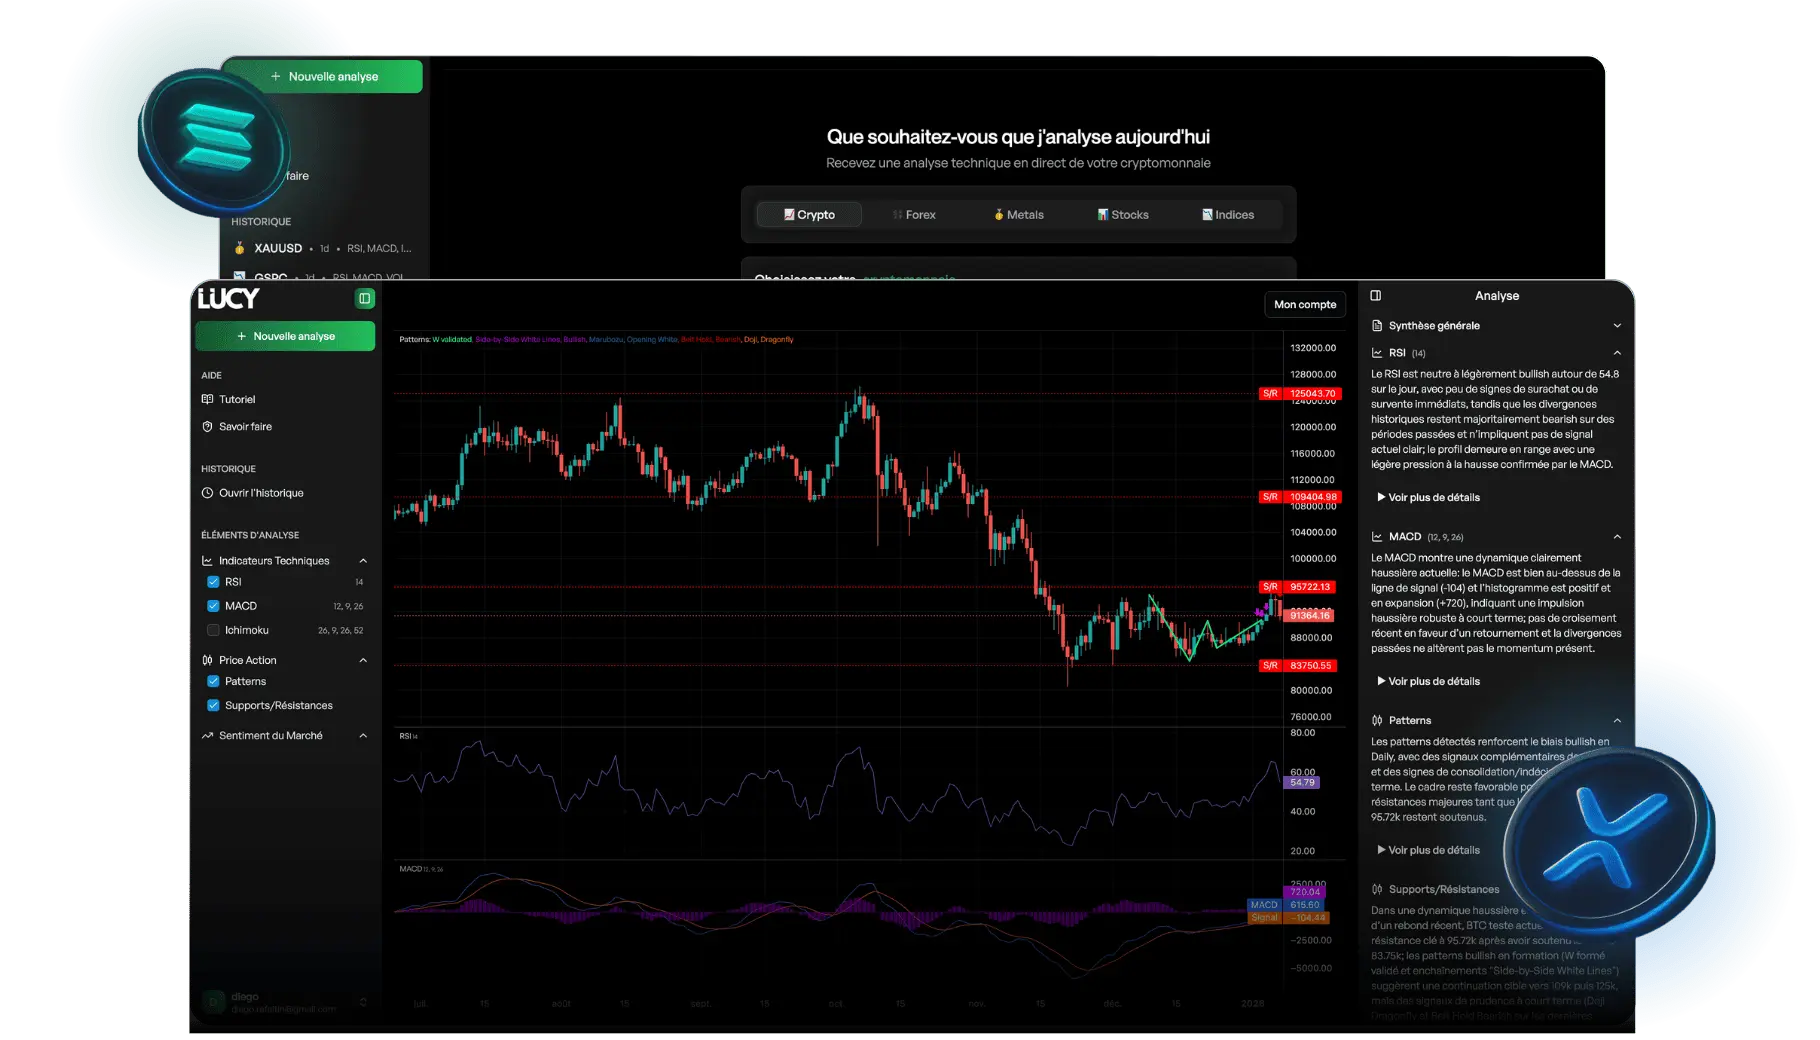
Task: Select the Crypto tab in back window
Action: coord(809,215)
